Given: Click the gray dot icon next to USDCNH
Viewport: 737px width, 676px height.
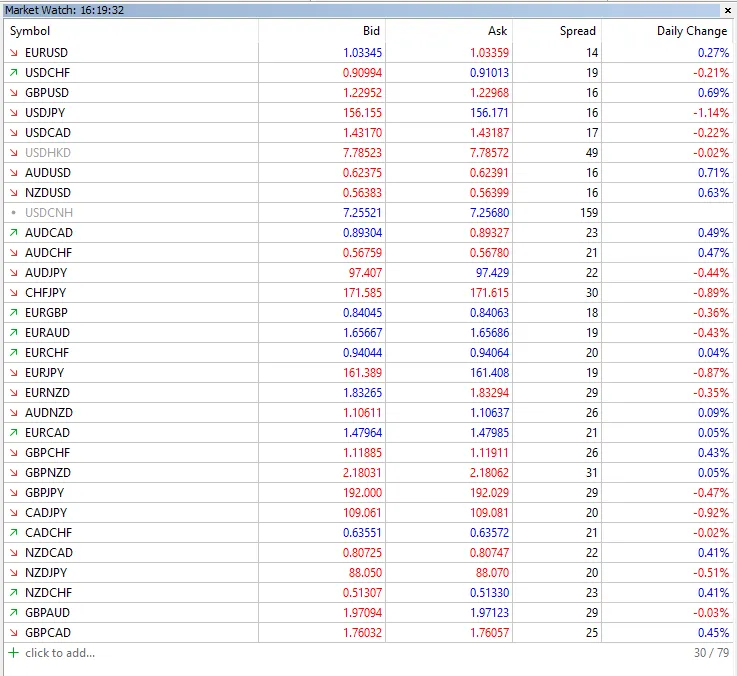Looking at the screenshot, I should pos(13,213).
